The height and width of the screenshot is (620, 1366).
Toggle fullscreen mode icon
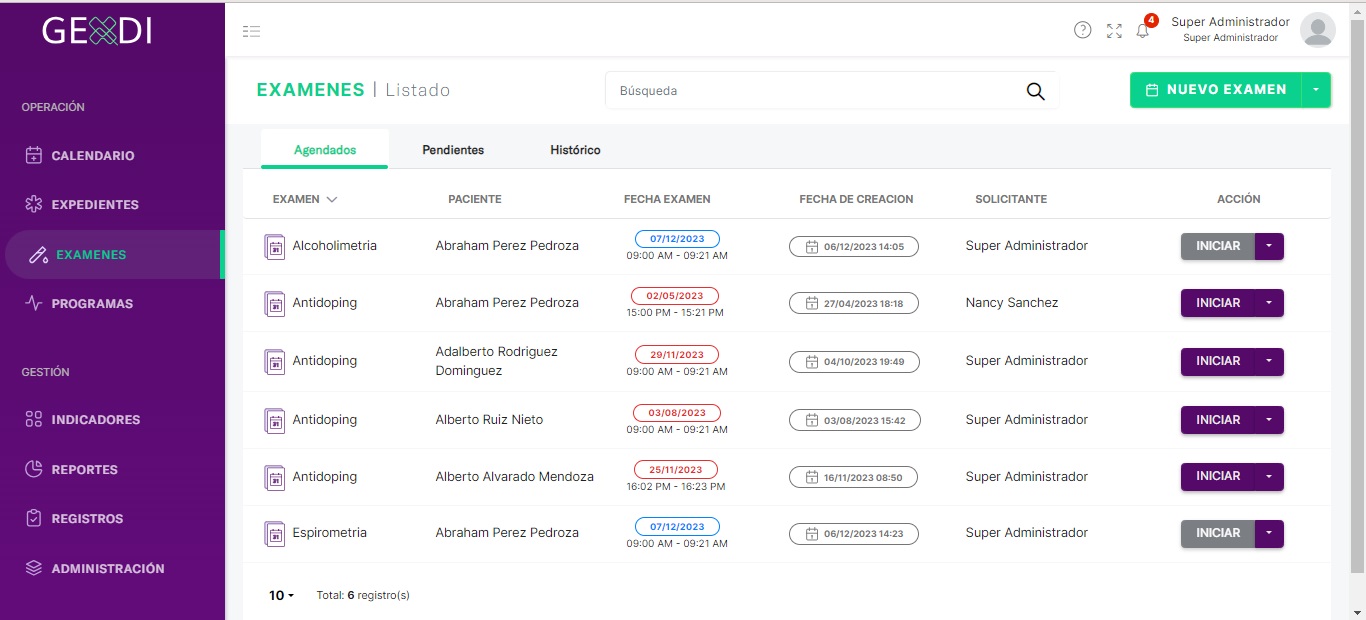click(1114, 31)
